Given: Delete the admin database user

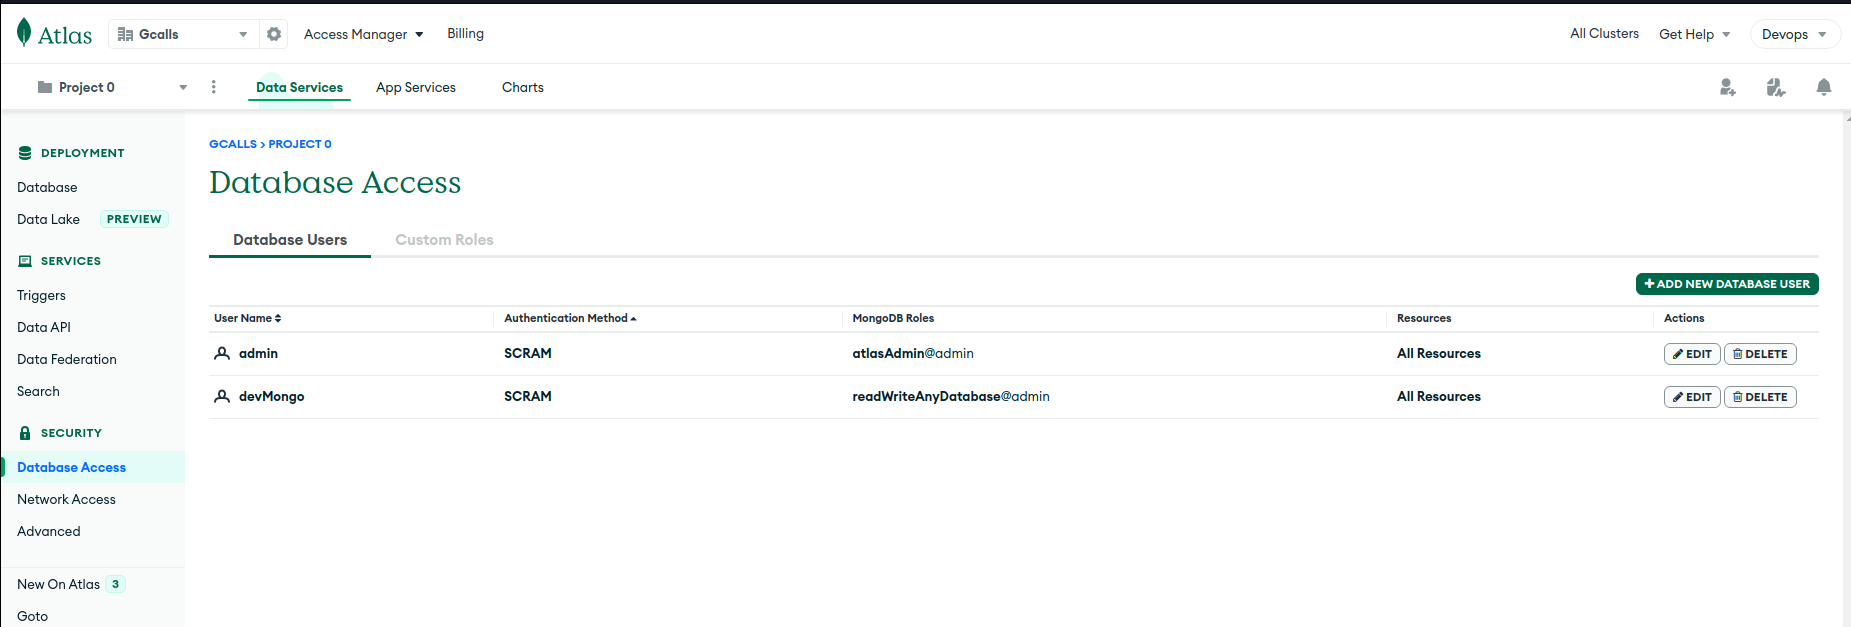Looking at the screenshot, I should (1760, 354).
